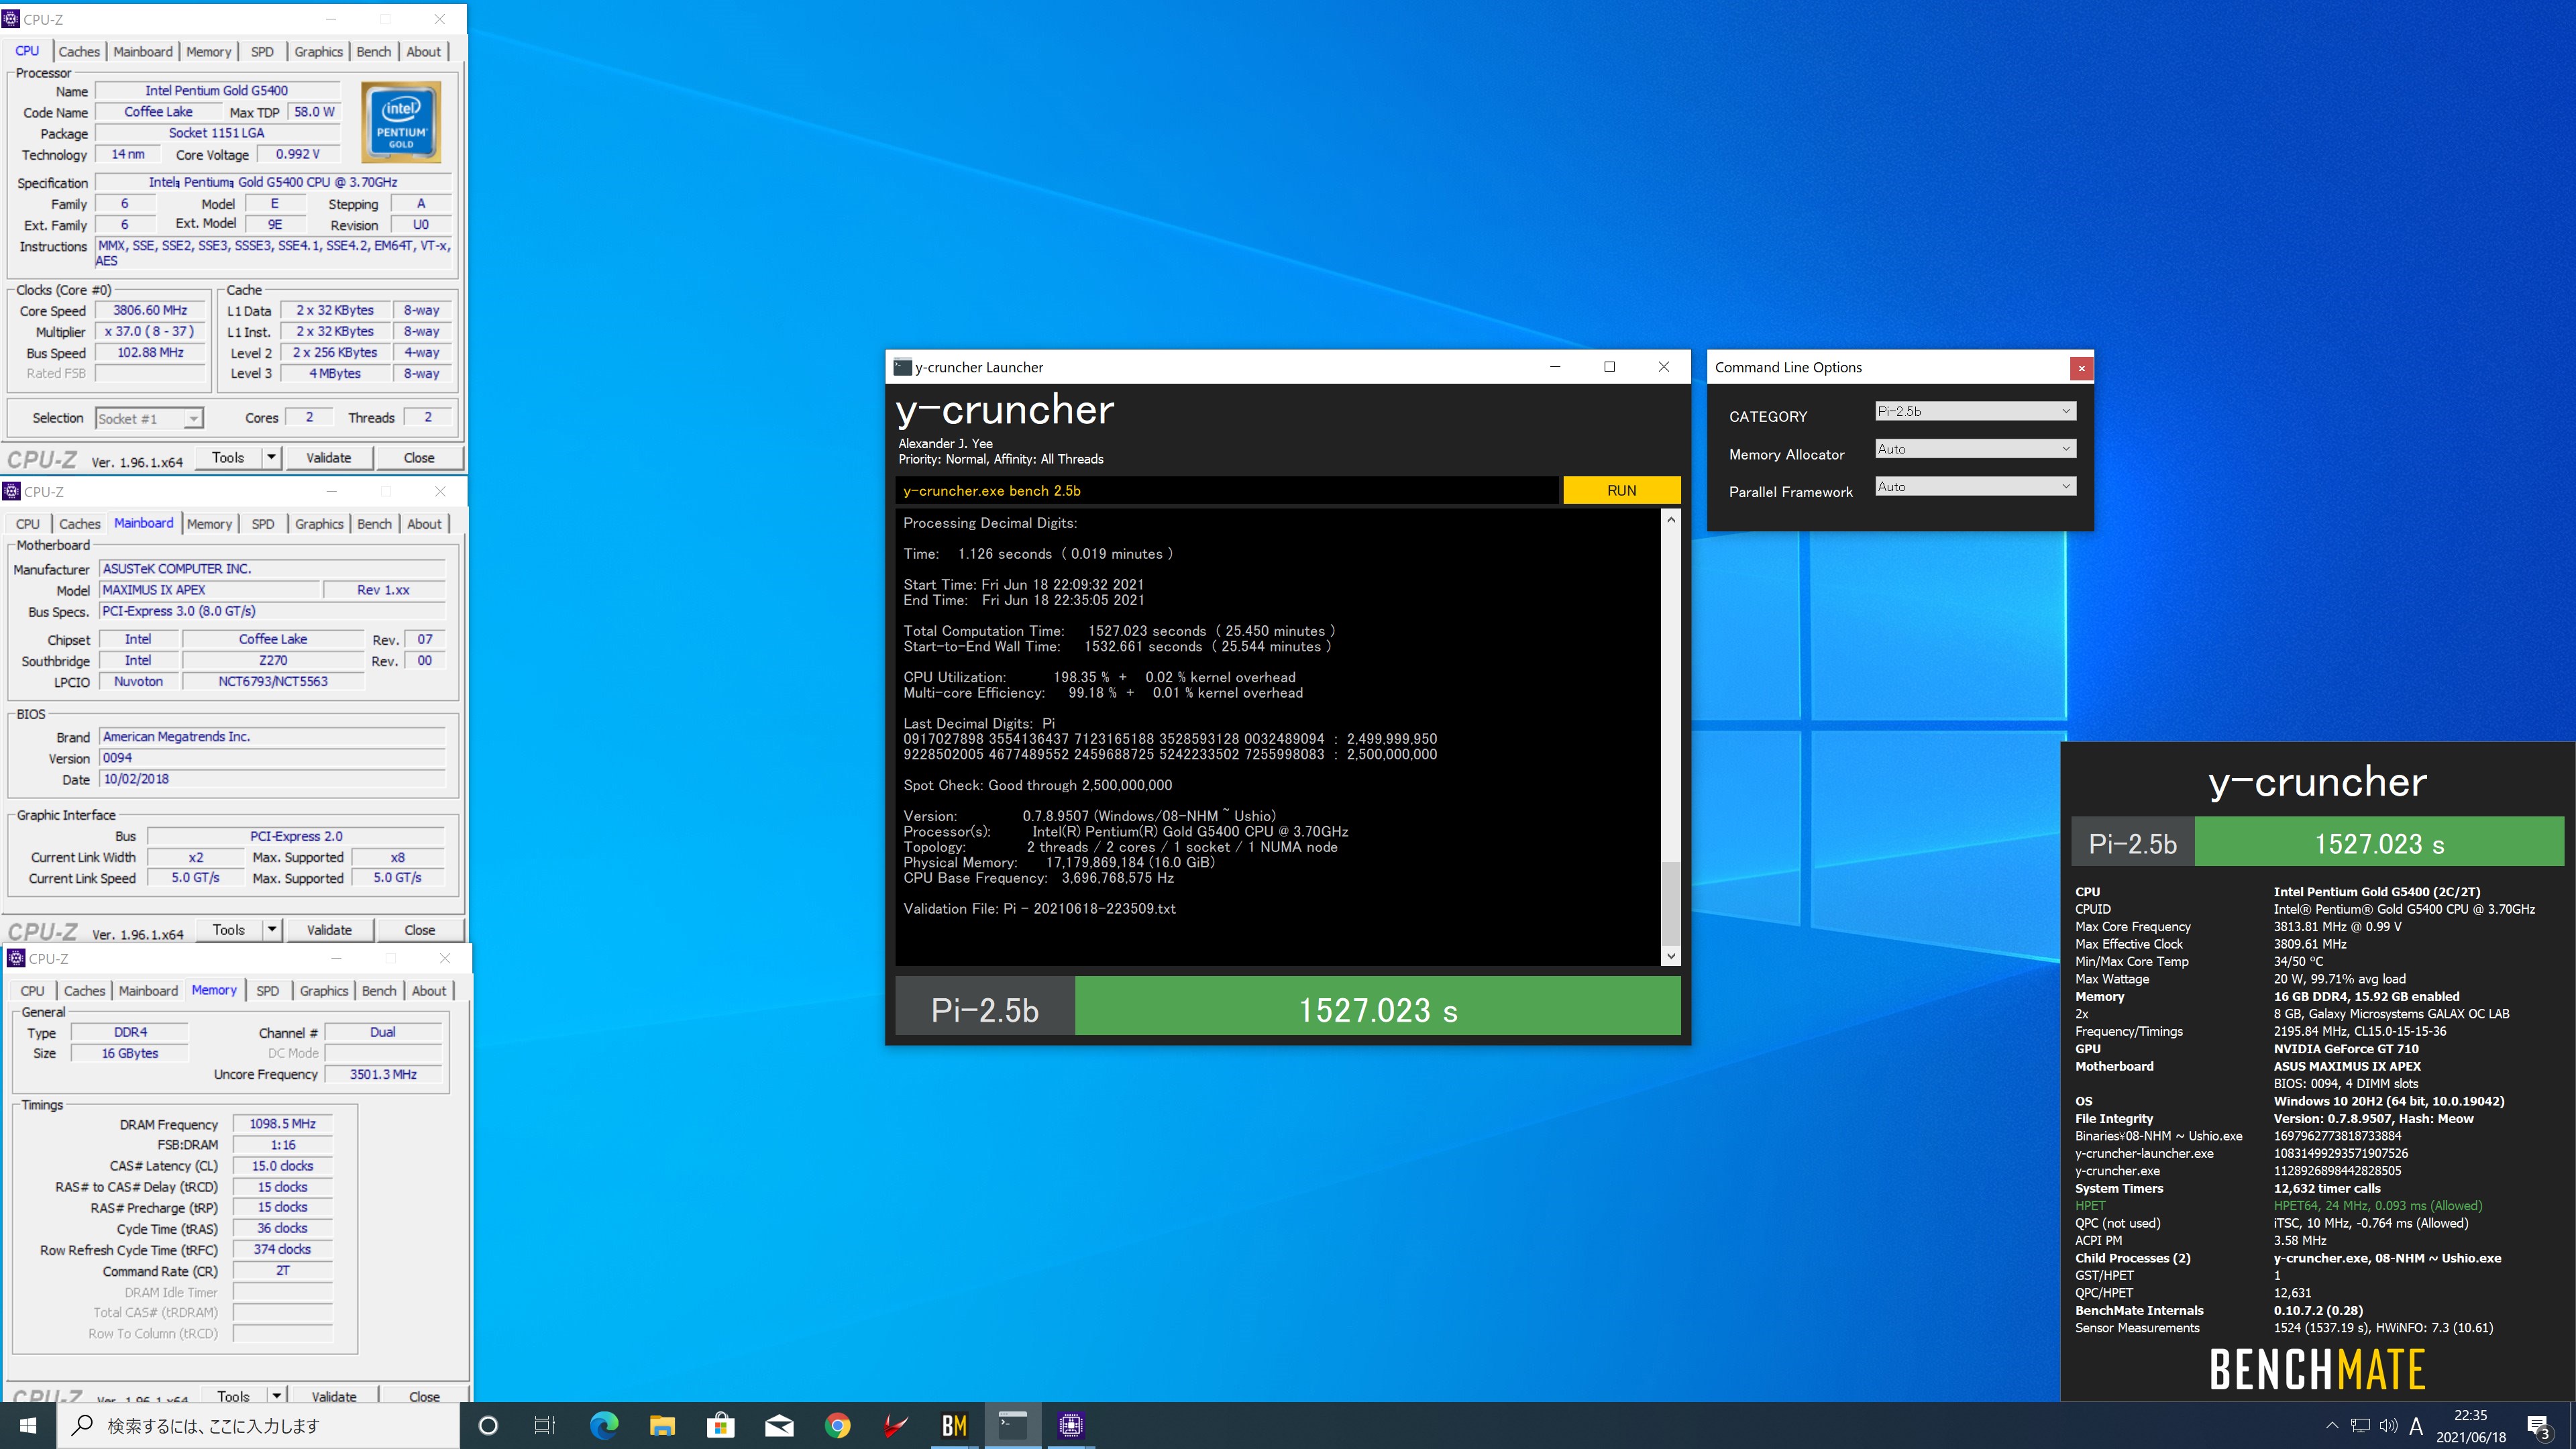Open Windows Start menu
The image size is (2576, 1449).
click(x=28, y=1425)
